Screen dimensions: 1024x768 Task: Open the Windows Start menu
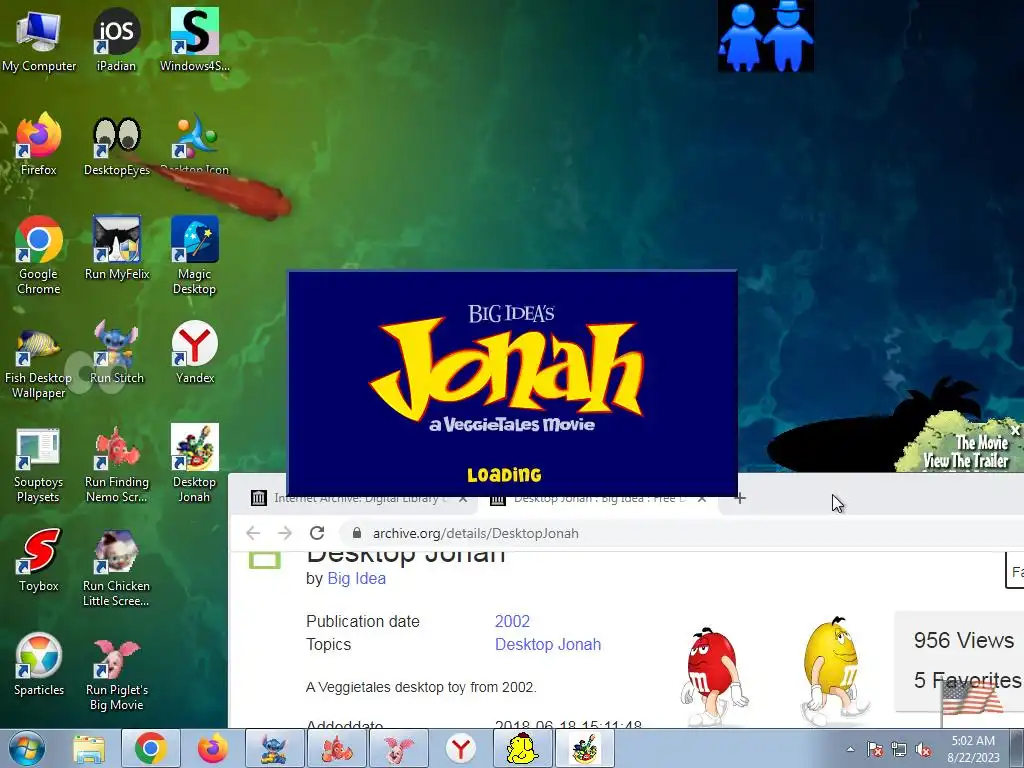pos(27,748)
